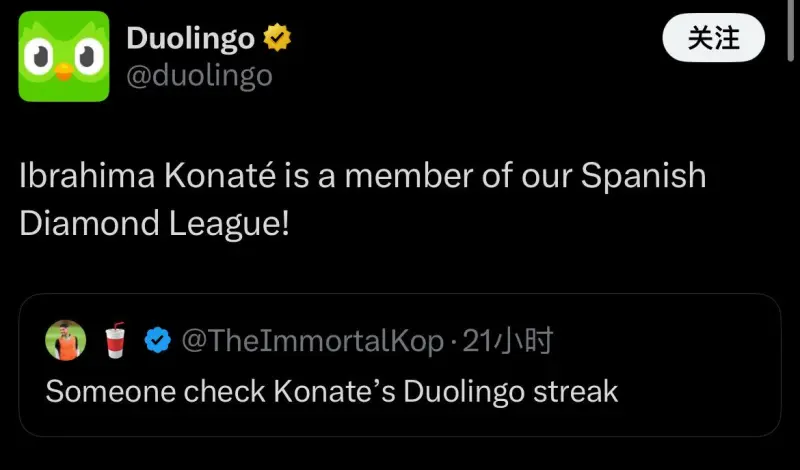Visit the @TheImmortalKop profile handle

click(x=310, y=342)
